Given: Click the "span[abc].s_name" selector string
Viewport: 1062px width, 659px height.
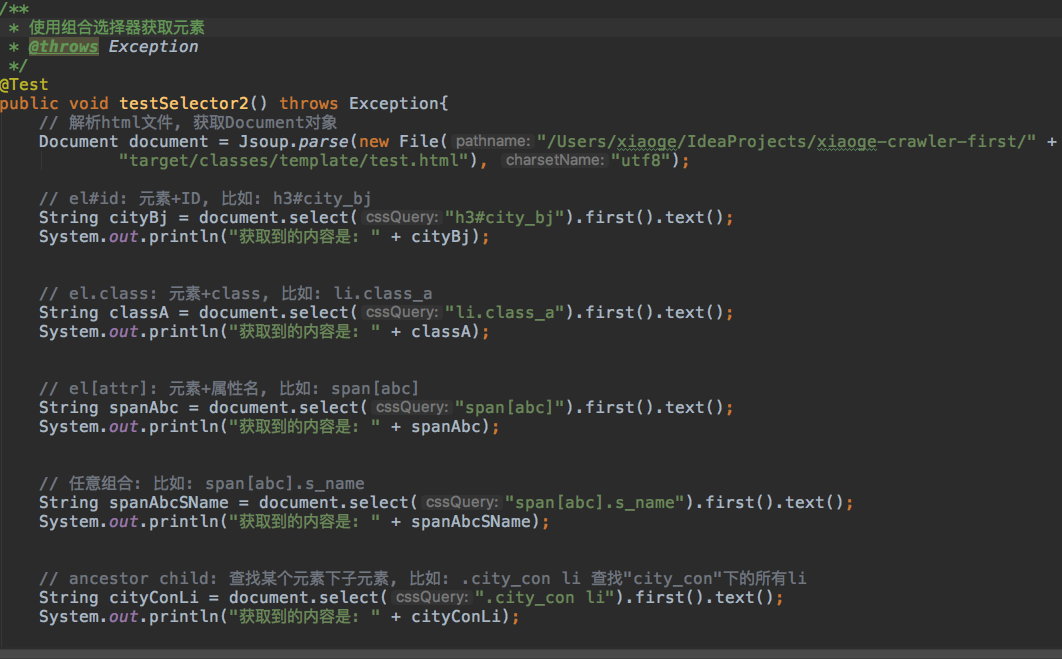Looking at the screenshot, I should [x=595, y=503].
